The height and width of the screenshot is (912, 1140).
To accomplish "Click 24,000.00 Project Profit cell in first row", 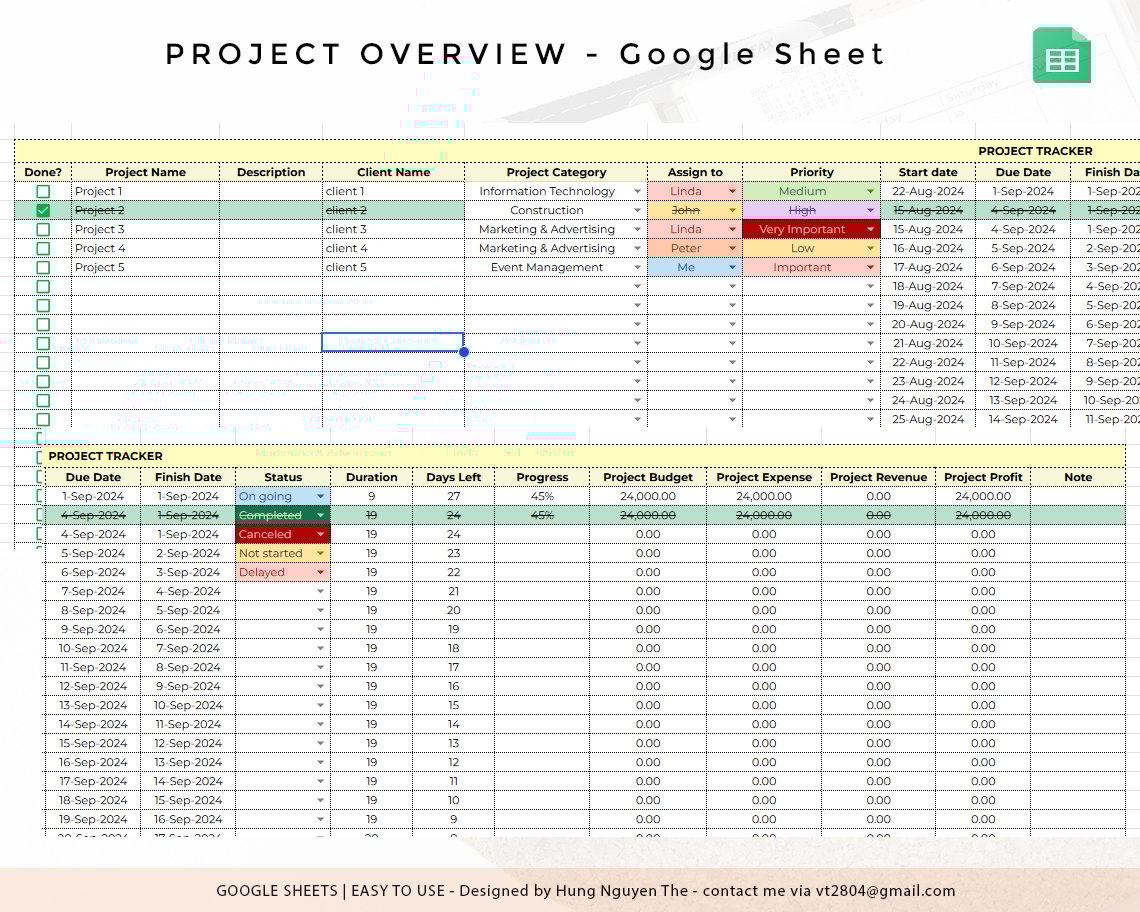I will point(983,496).
